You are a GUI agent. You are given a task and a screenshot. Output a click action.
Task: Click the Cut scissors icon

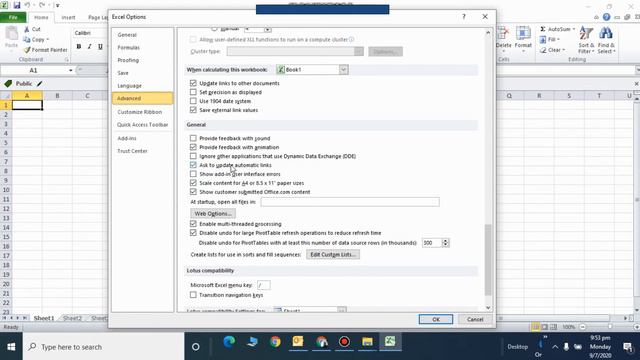click(27, 29)
